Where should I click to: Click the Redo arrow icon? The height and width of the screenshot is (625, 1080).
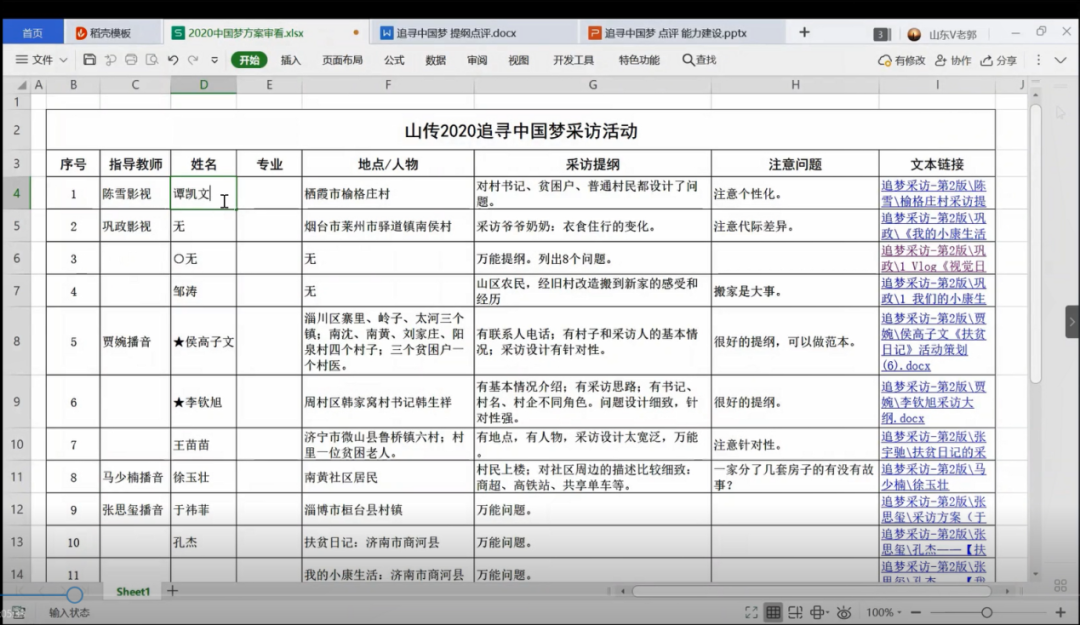[x=193, y=60]
